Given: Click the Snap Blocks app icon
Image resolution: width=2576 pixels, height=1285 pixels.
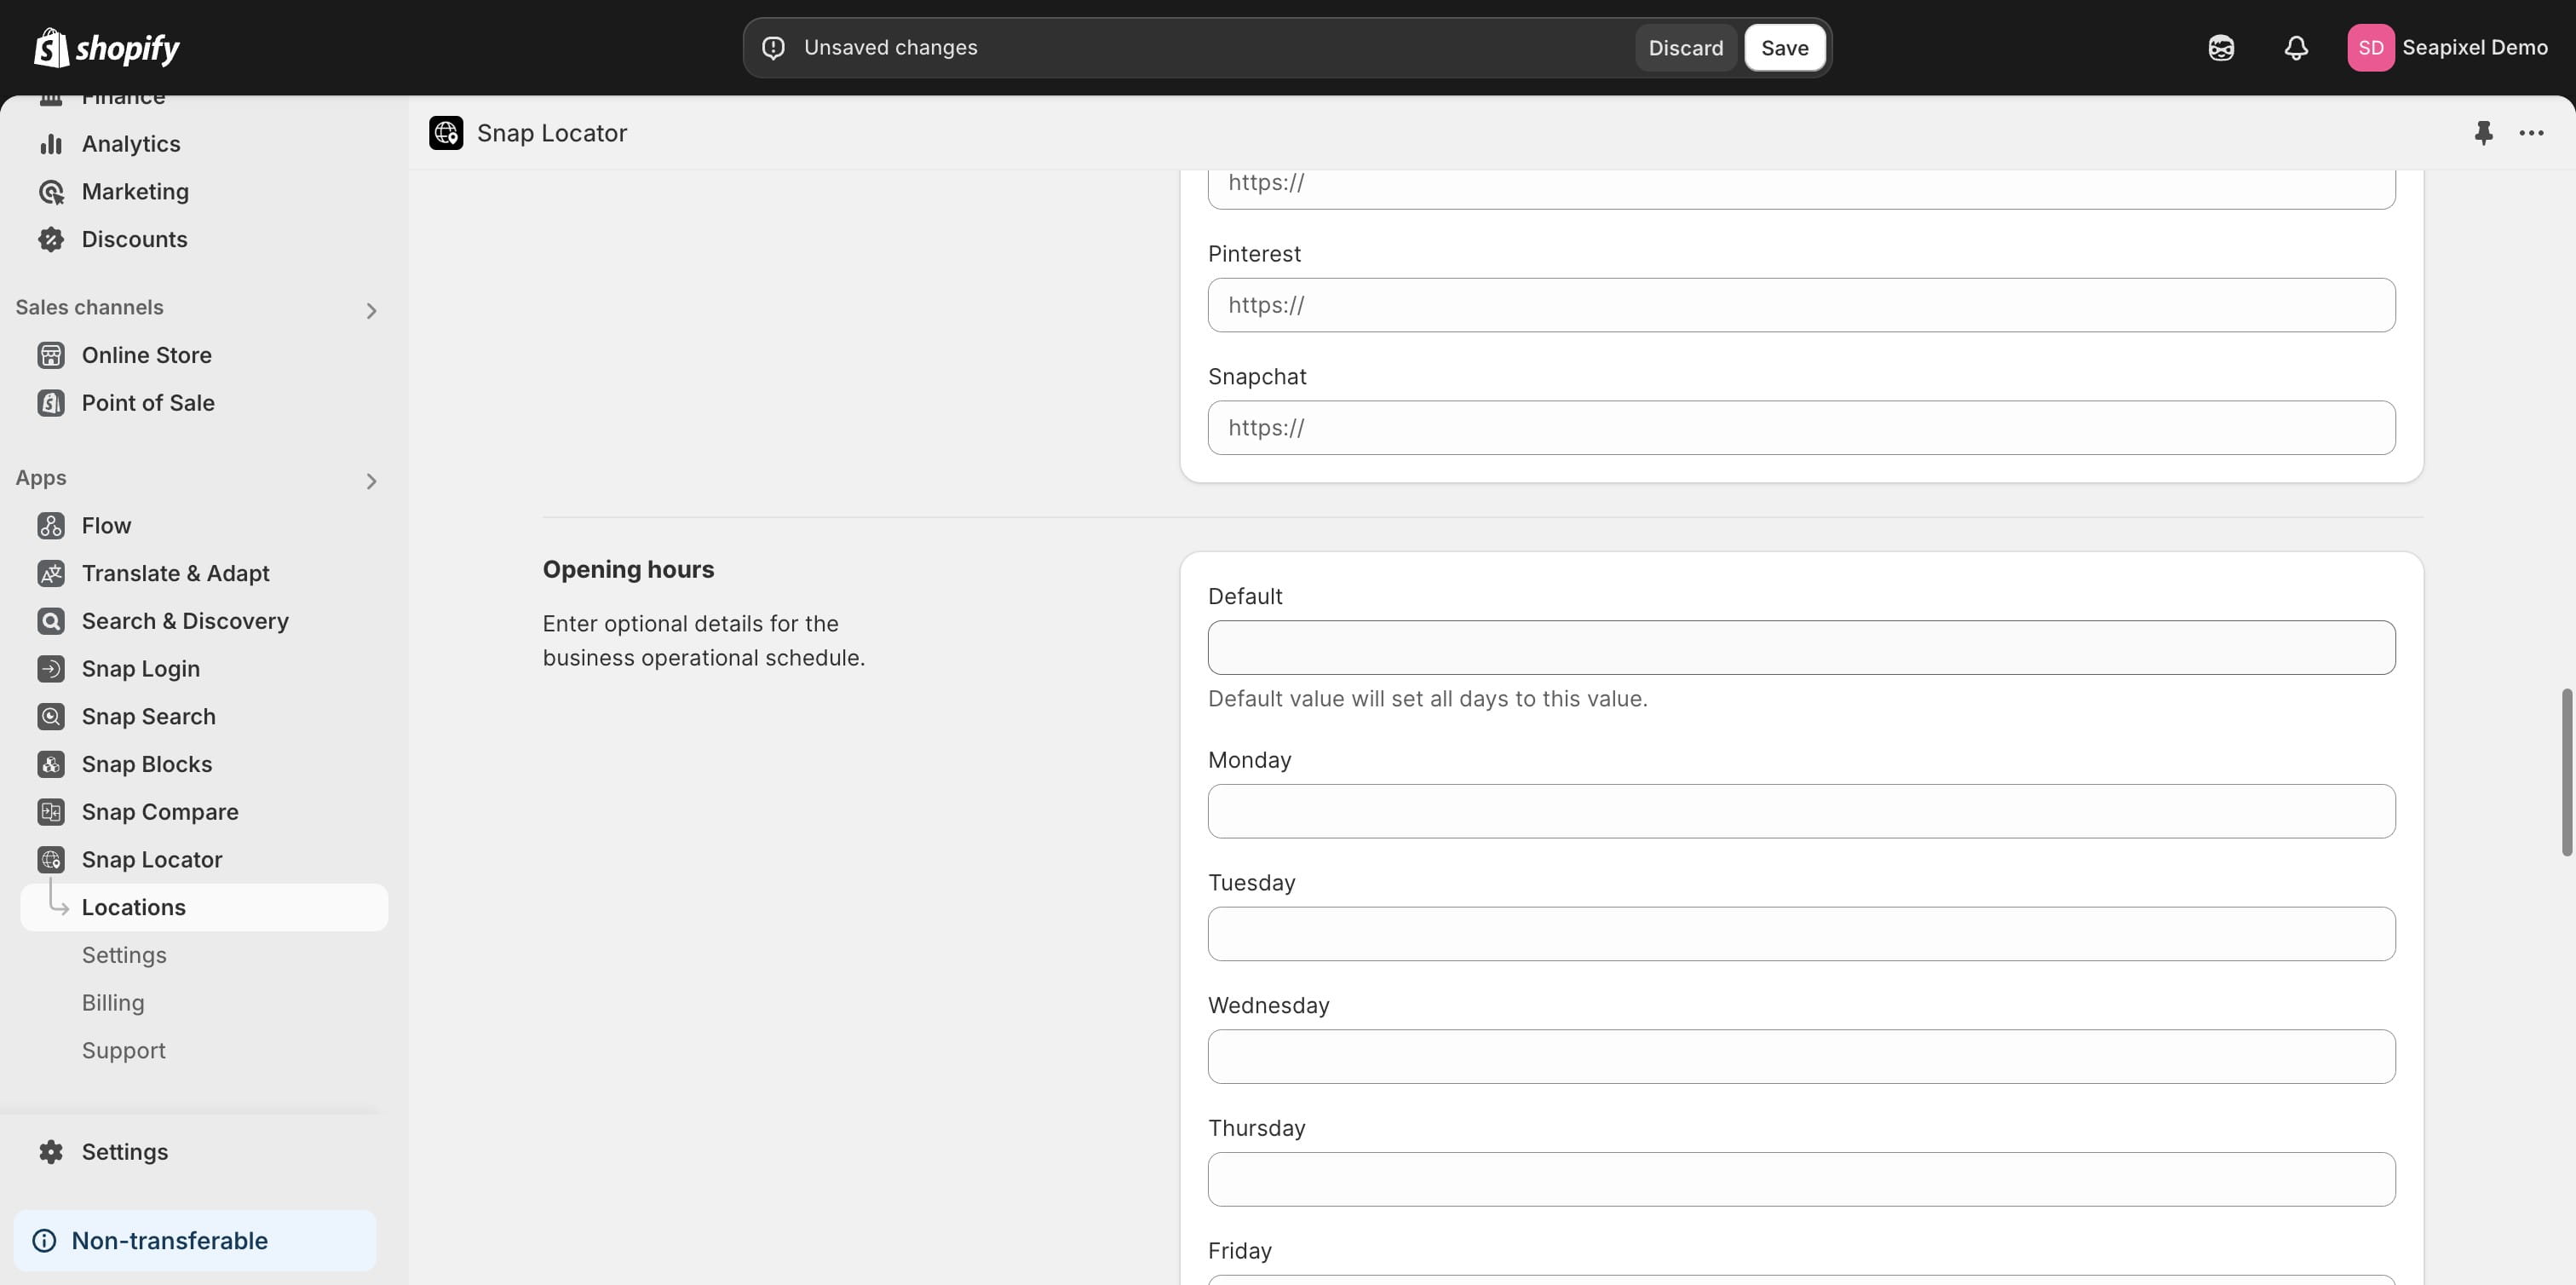Looking at the screenshot, I should coord(51,763).
